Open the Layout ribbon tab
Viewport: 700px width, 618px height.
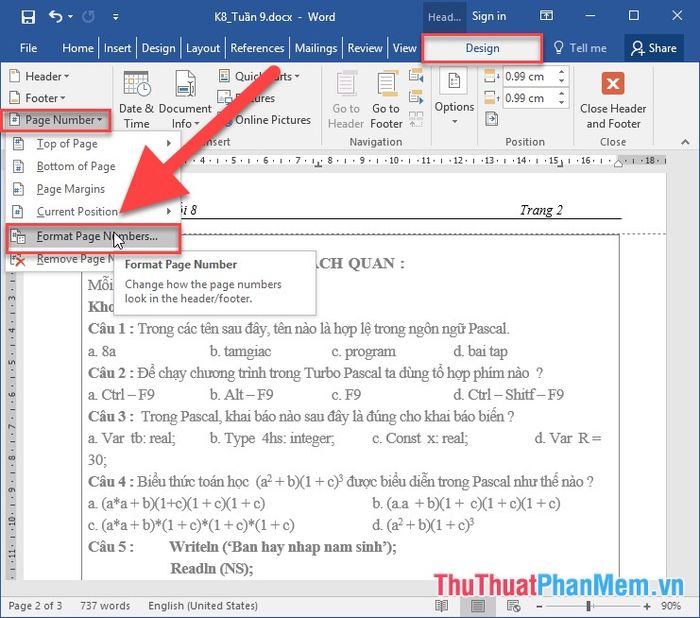(x=203, y=48)
